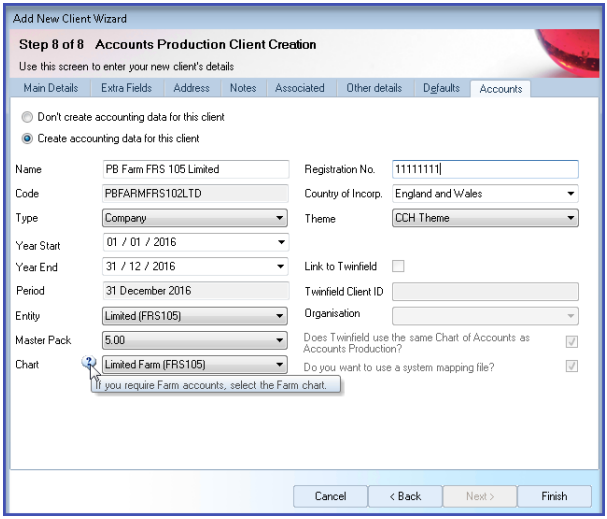Select "Don't create accounting data" radio button
The image size is (607, 519).
pyautogui.click(x=27, y=117)
